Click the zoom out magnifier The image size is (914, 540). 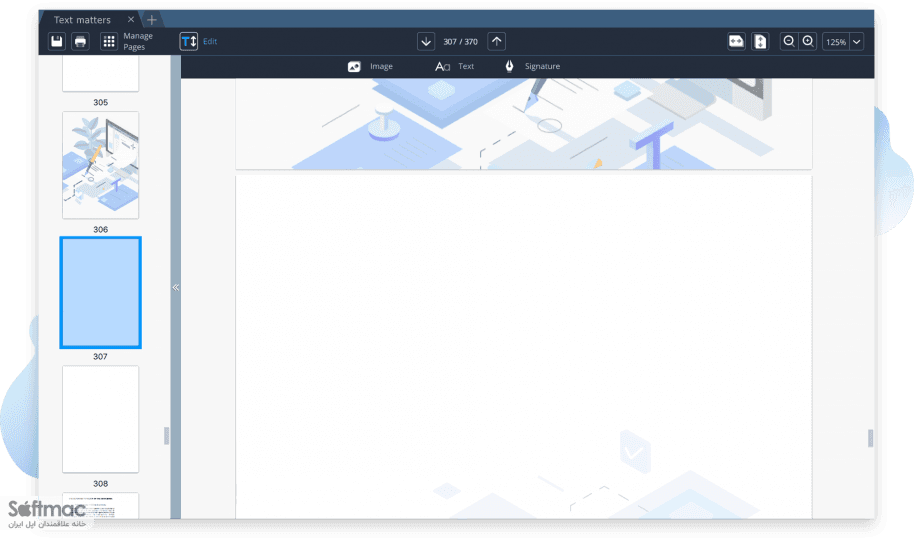point(789,41)
